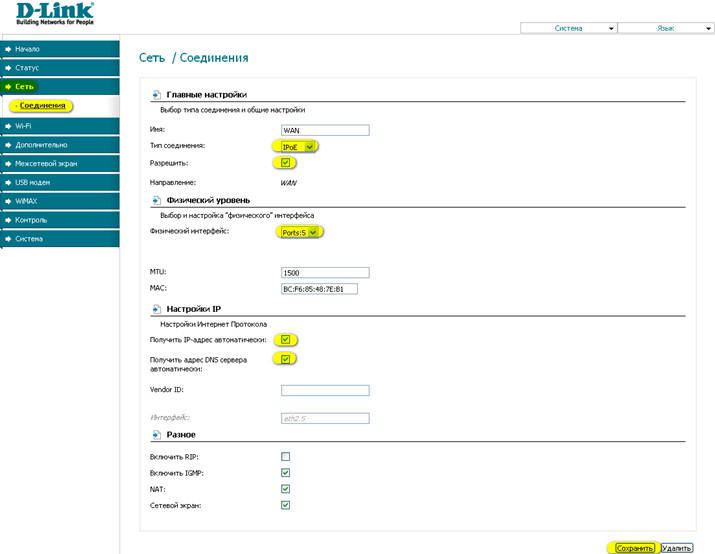Uncheck Получить IP-адрес автоматически

point(286,340)
